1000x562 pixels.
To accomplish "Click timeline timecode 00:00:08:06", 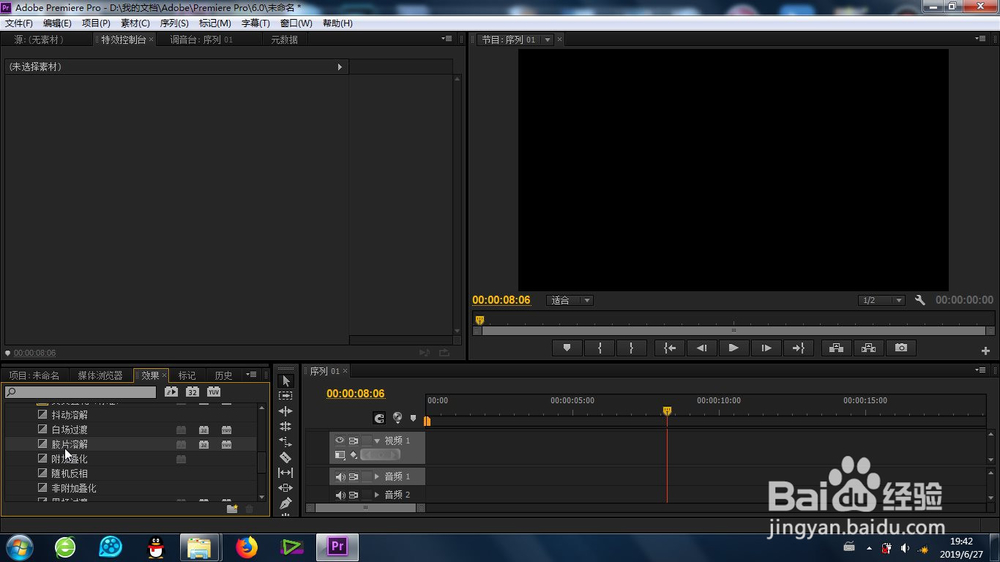I will (355, 394).
